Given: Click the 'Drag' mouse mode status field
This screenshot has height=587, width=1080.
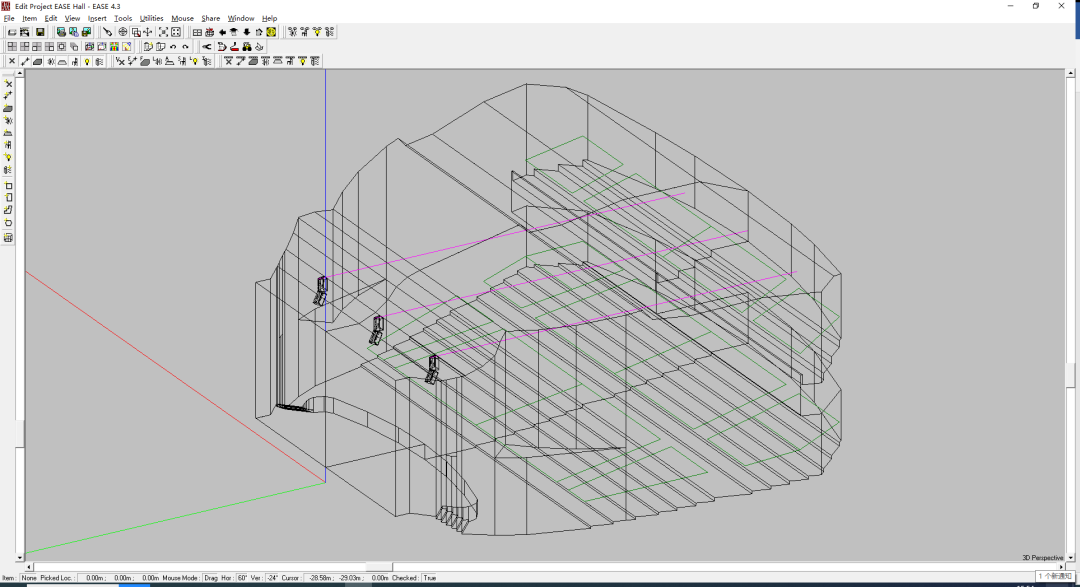Looking at the screenshot, I should point(210,578).
